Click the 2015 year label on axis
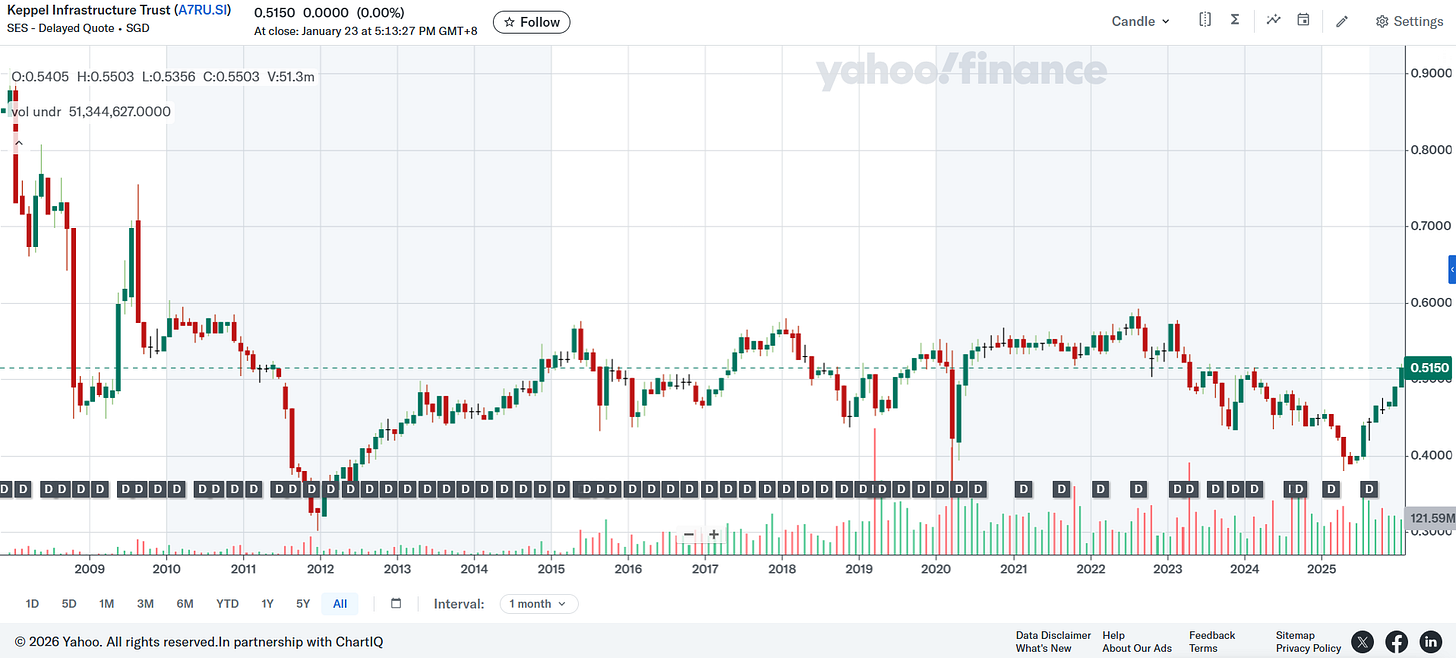 click(x=551, y=569)
